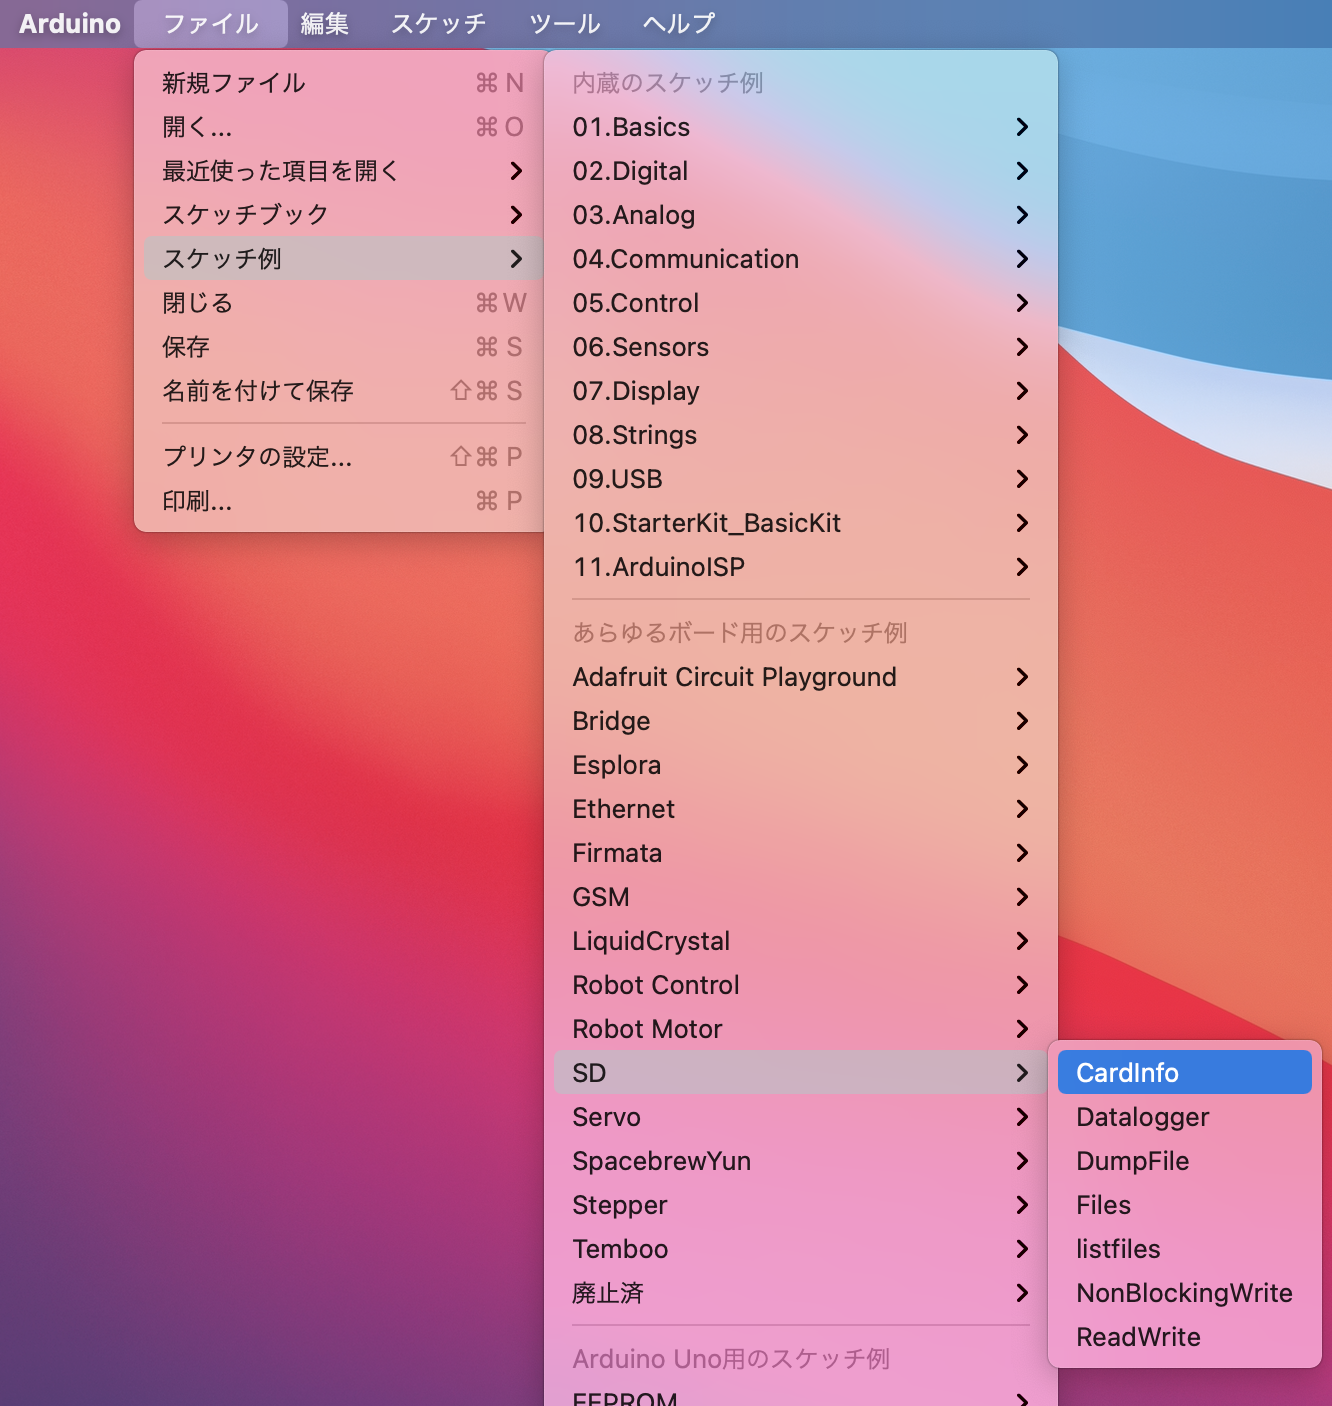Expand 06.Sensors examples
1332x1406 pixels.
click(x=800, y=347)
